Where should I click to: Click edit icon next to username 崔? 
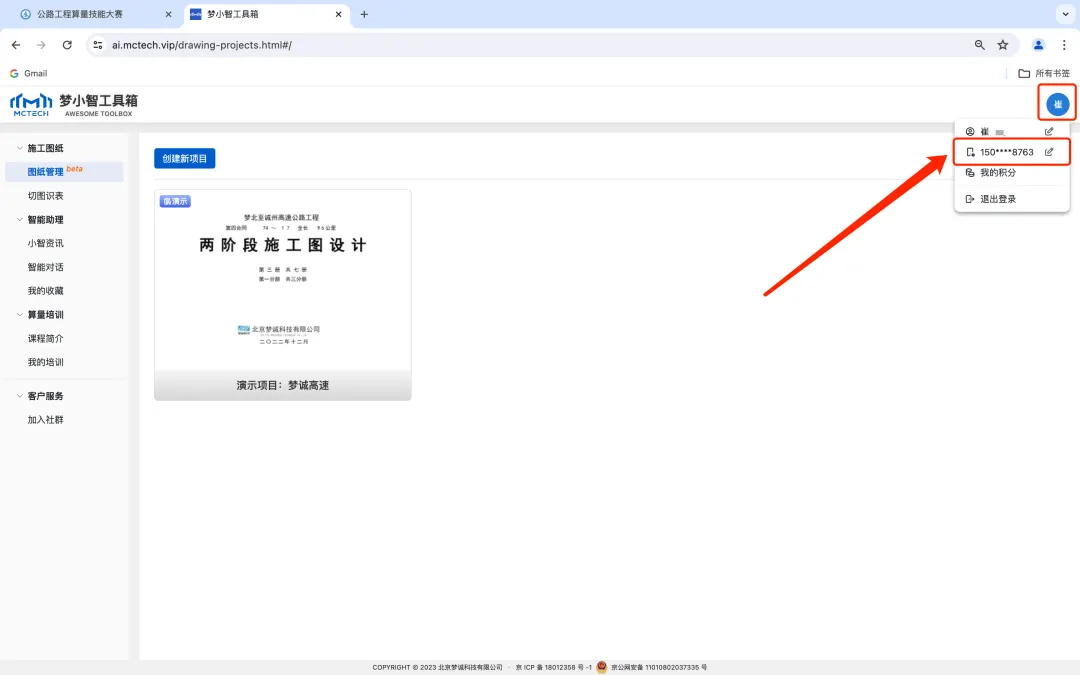point(1049,131)
